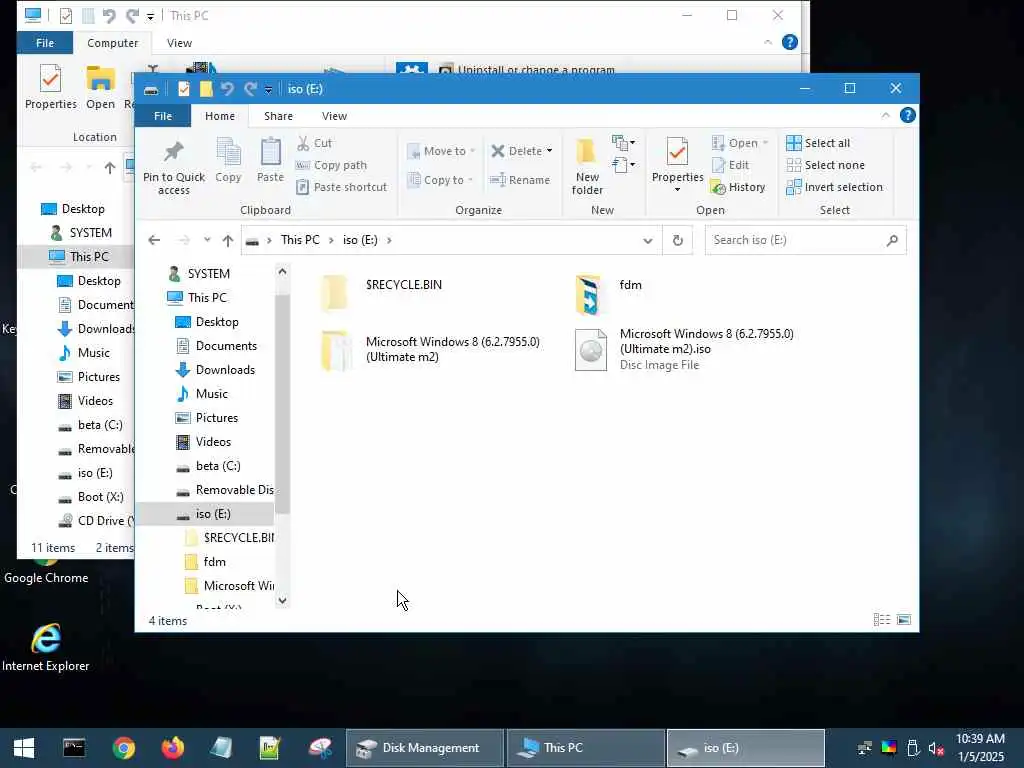The height and width of the screenshot is (768, 1024).
Task: Create a New folder from ribbon
Action: pos(586,166)
